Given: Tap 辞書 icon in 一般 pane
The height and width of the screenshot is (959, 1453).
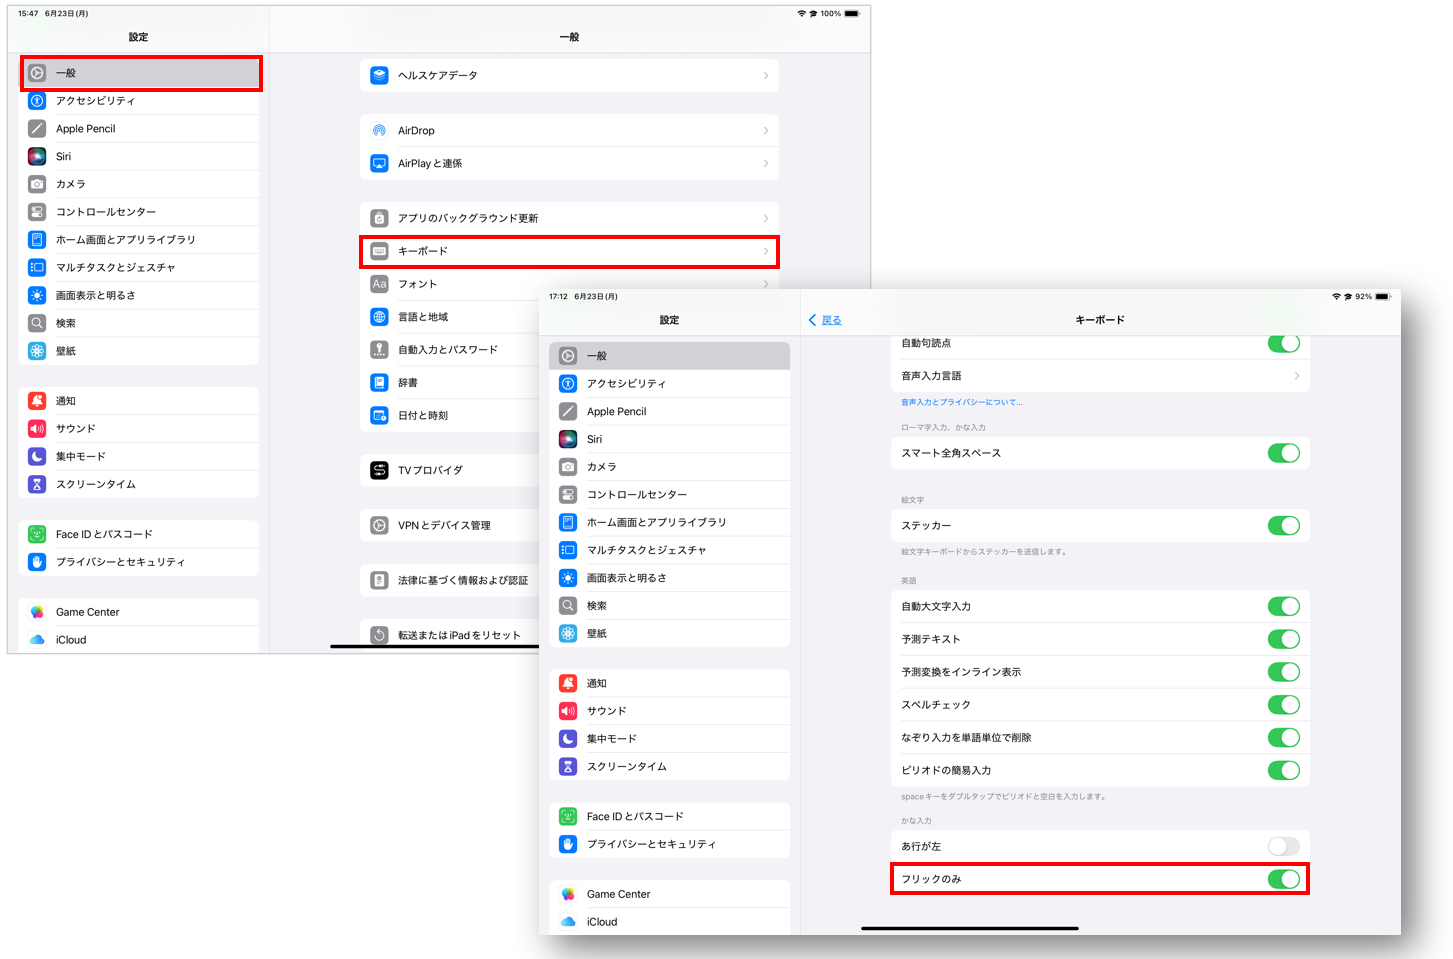Looking at the screenshot, I should click(379, 383).
